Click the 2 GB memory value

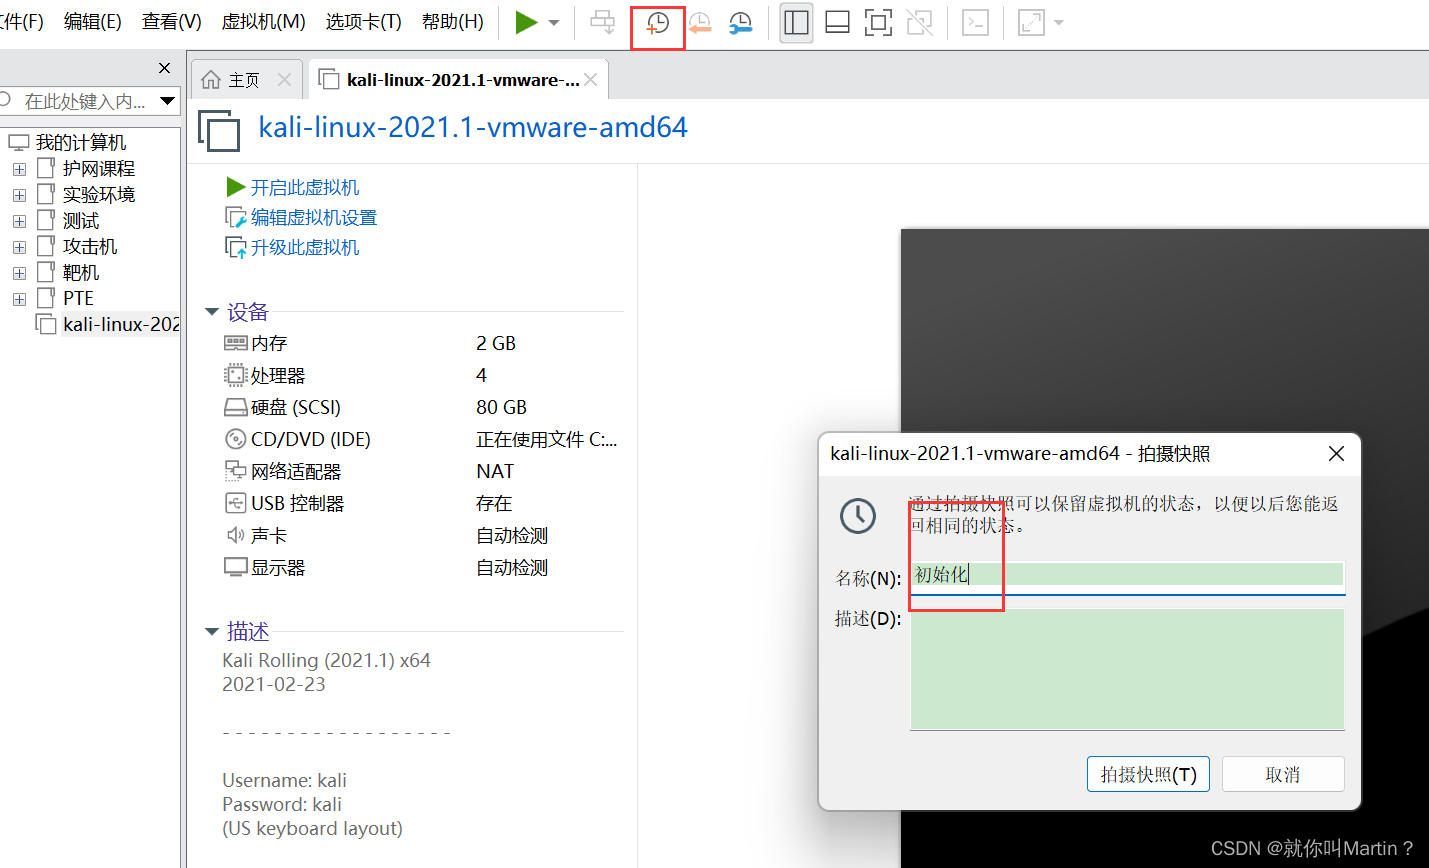coord(496,343)
